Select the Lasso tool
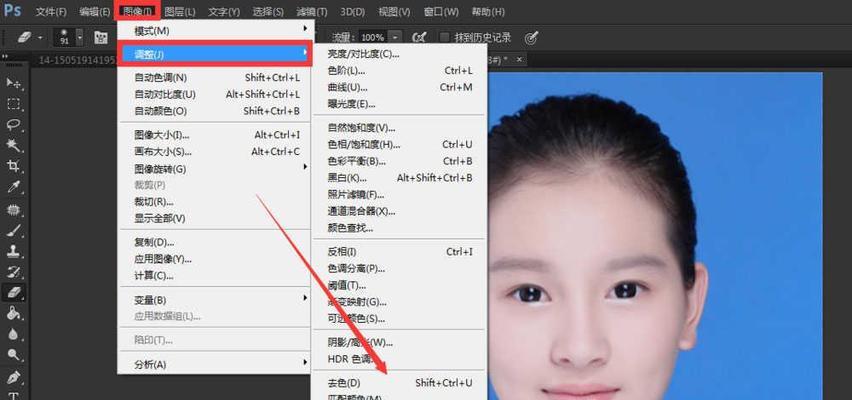 pos(13,124)
